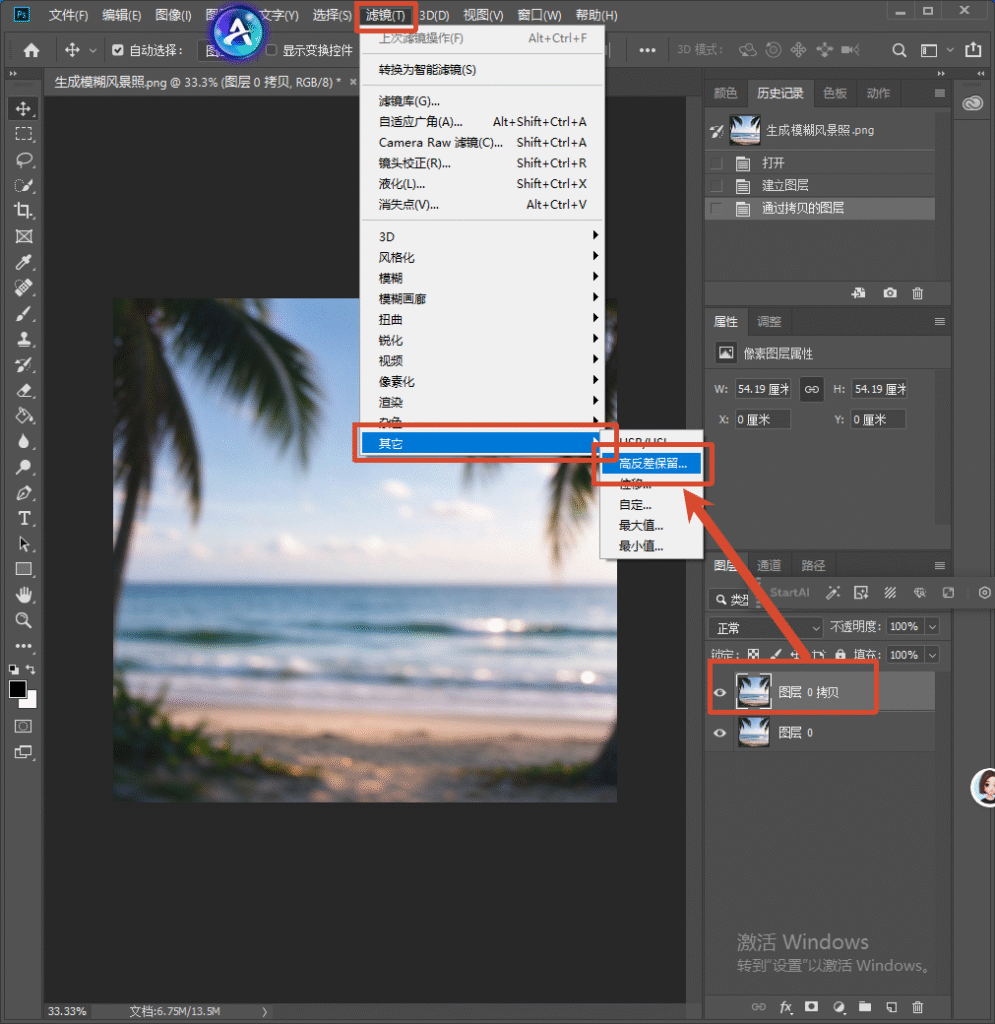Select the Move tool in the toolbox

point(24,108)
